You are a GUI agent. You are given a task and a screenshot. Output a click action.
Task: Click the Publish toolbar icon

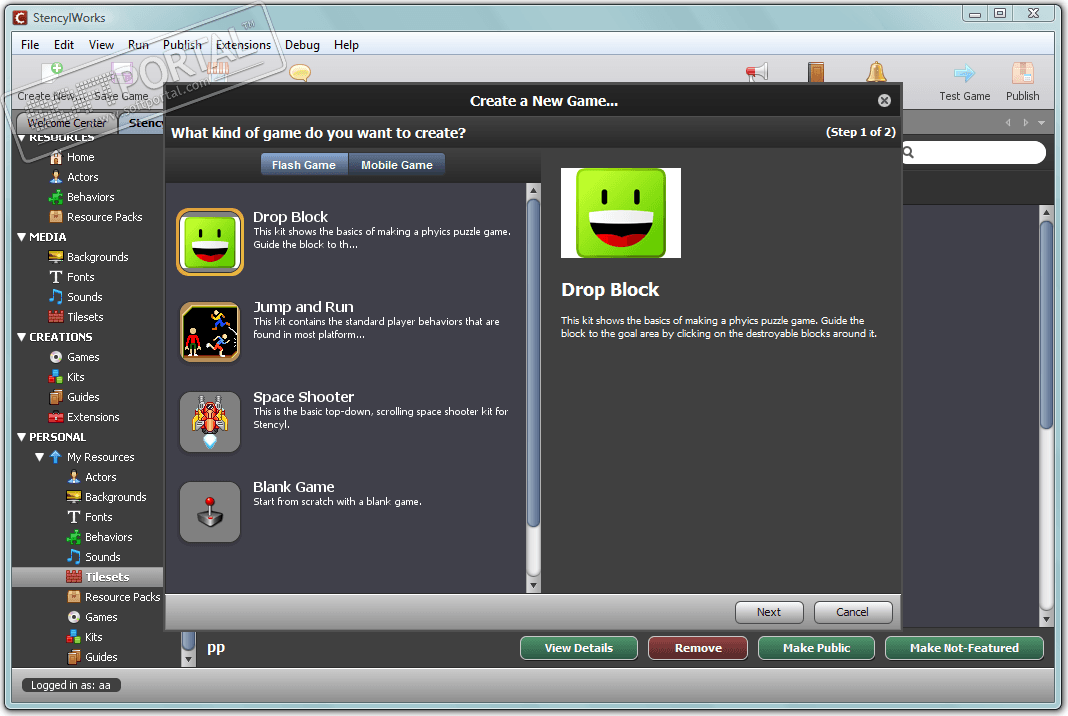(x=1023, y=73)
